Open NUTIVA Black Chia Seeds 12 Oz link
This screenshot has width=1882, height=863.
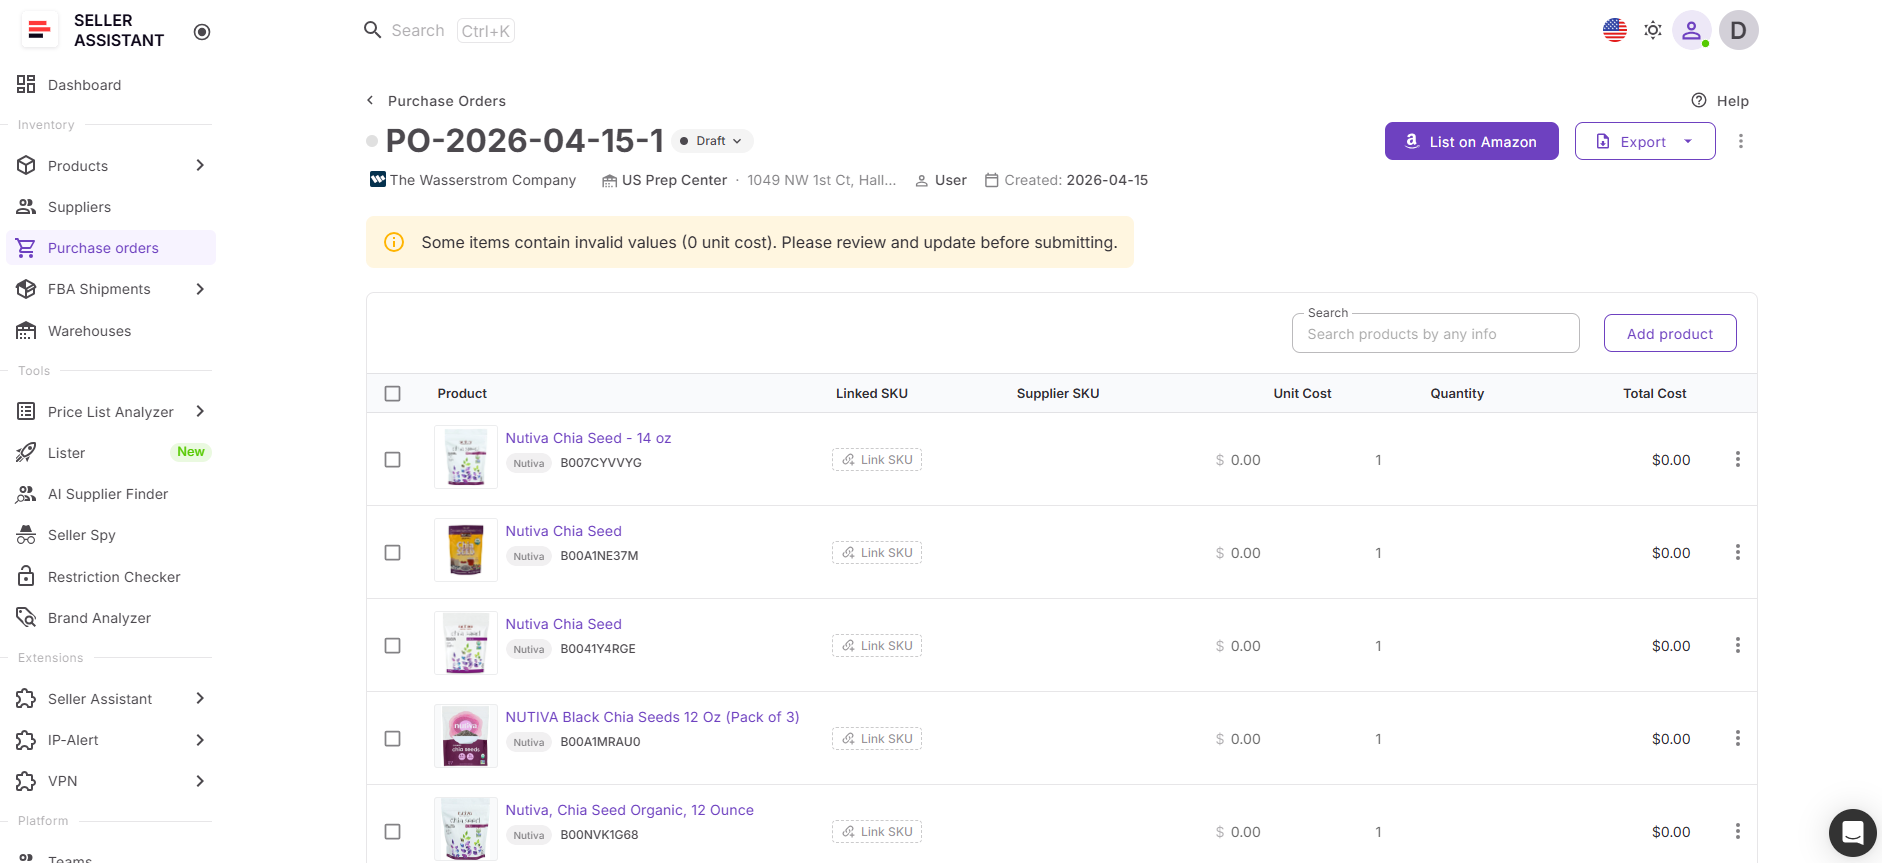click(652, 717)
